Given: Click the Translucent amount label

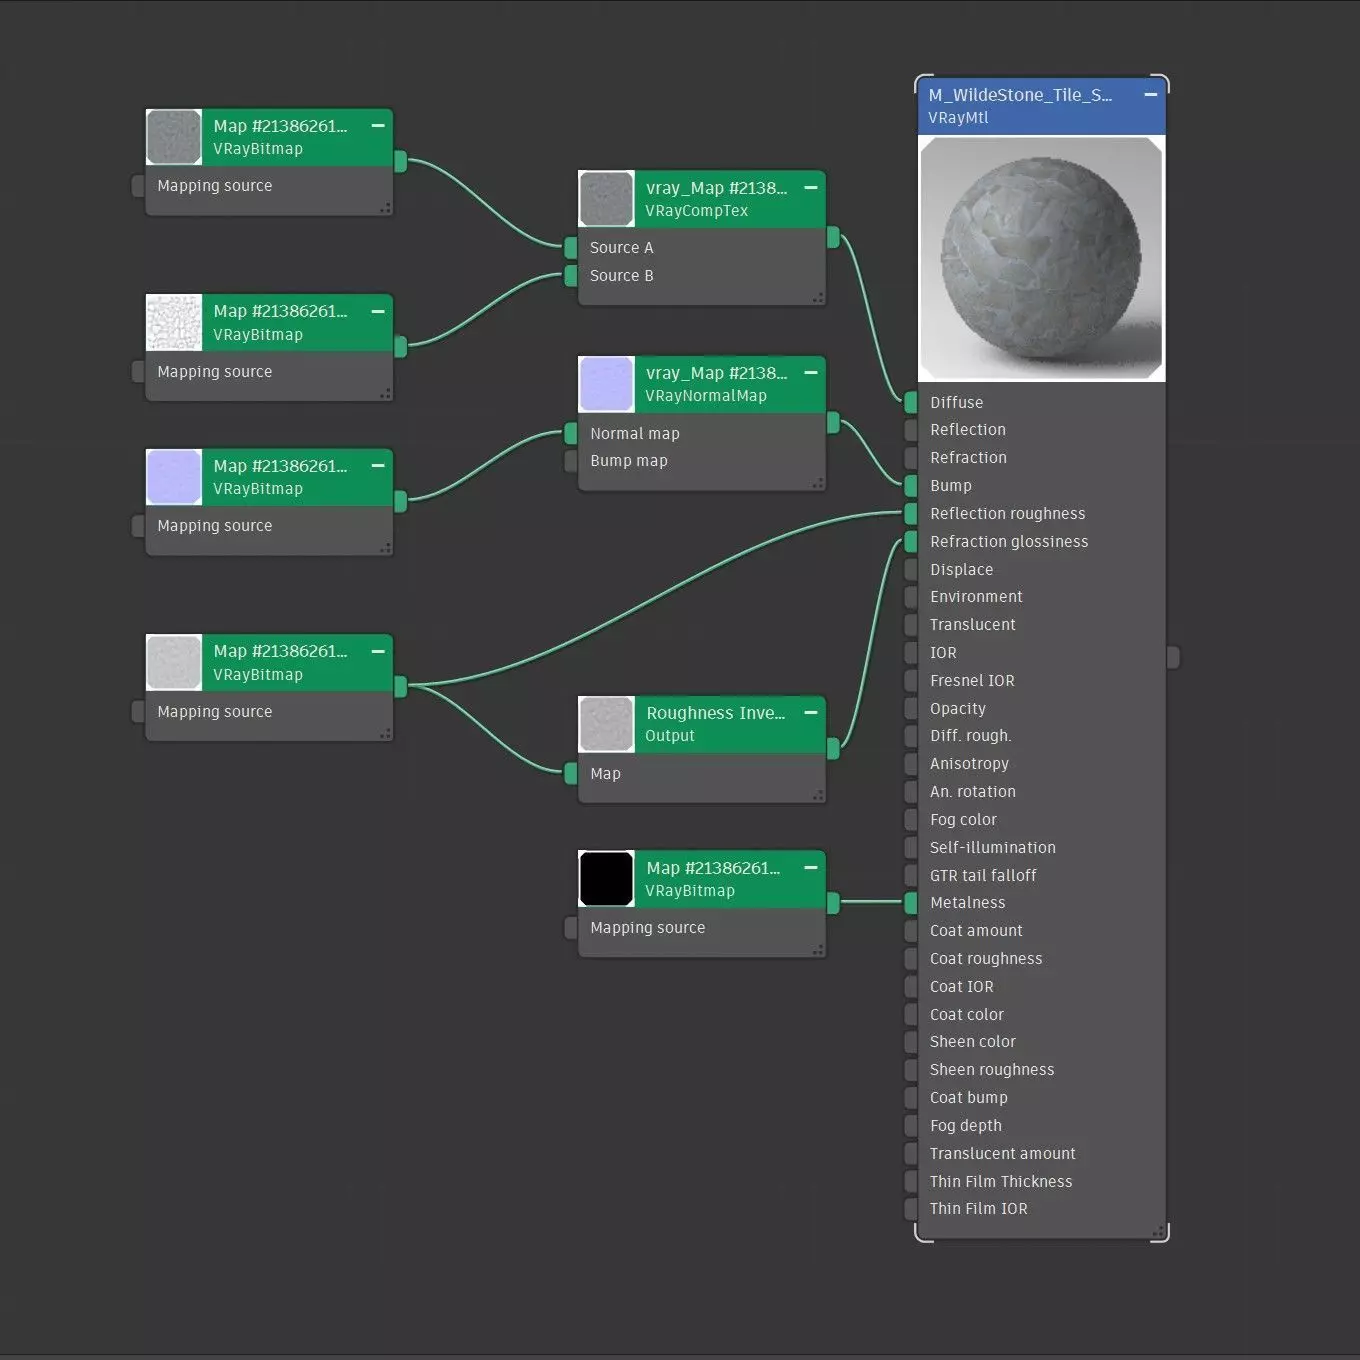Looking at the screenshot, I should tap(1002, 1154).
